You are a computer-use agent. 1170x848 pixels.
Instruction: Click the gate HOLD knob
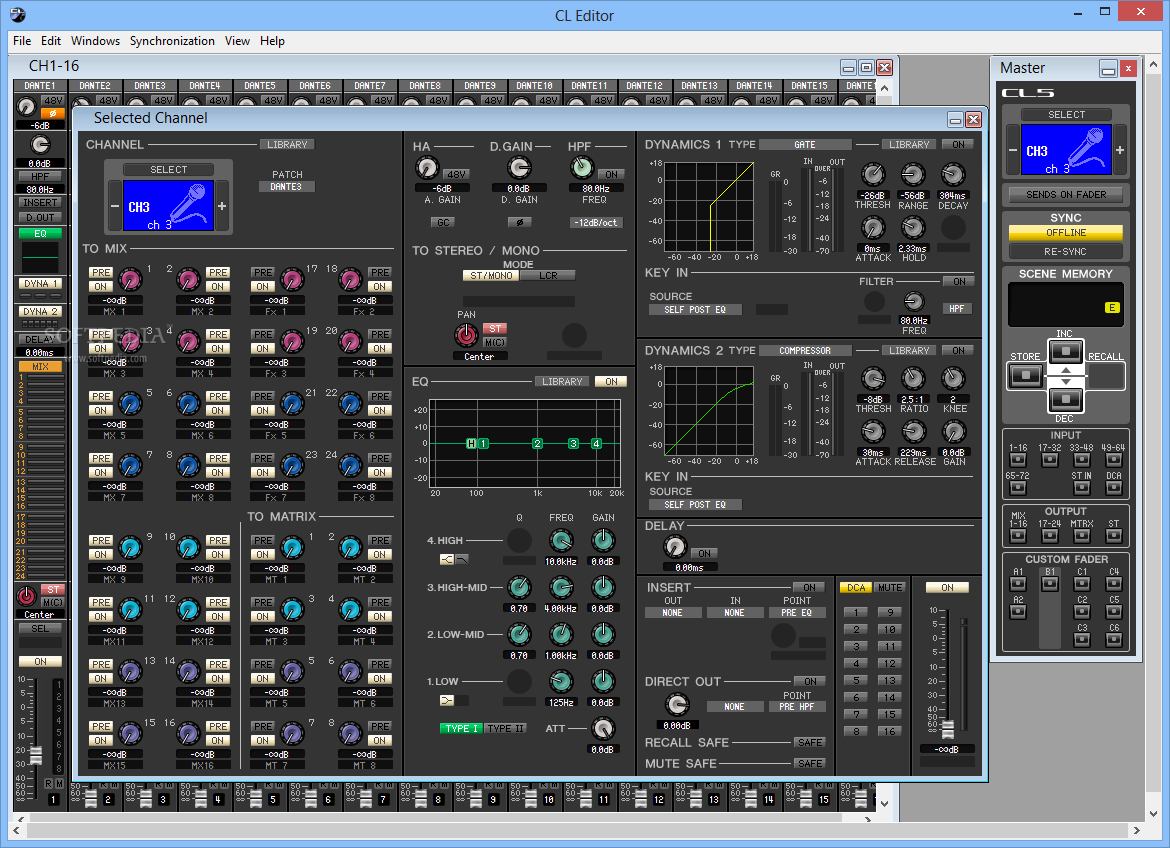click(x=913, y=228)
